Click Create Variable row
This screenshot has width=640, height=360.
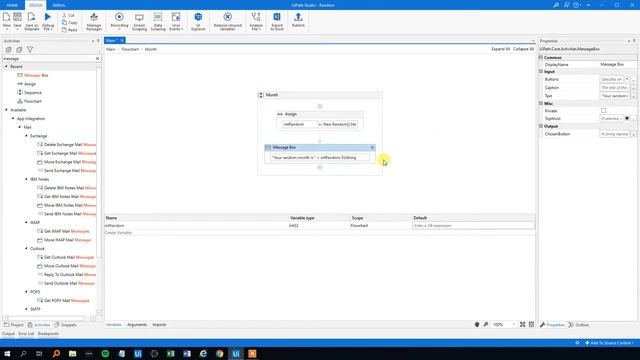click(118, 233)
